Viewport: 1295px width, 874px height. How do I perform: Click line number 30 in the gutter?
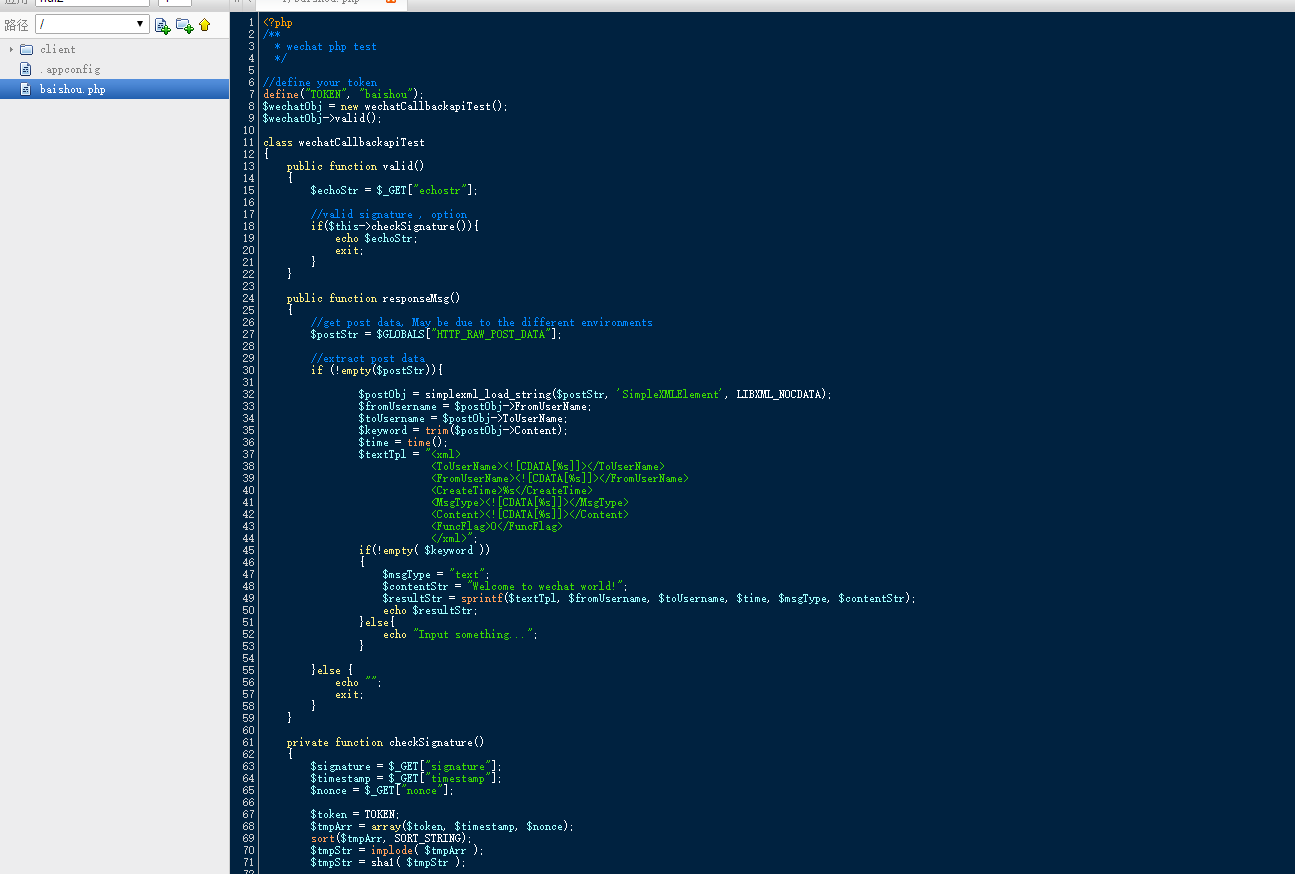[248, 370]
